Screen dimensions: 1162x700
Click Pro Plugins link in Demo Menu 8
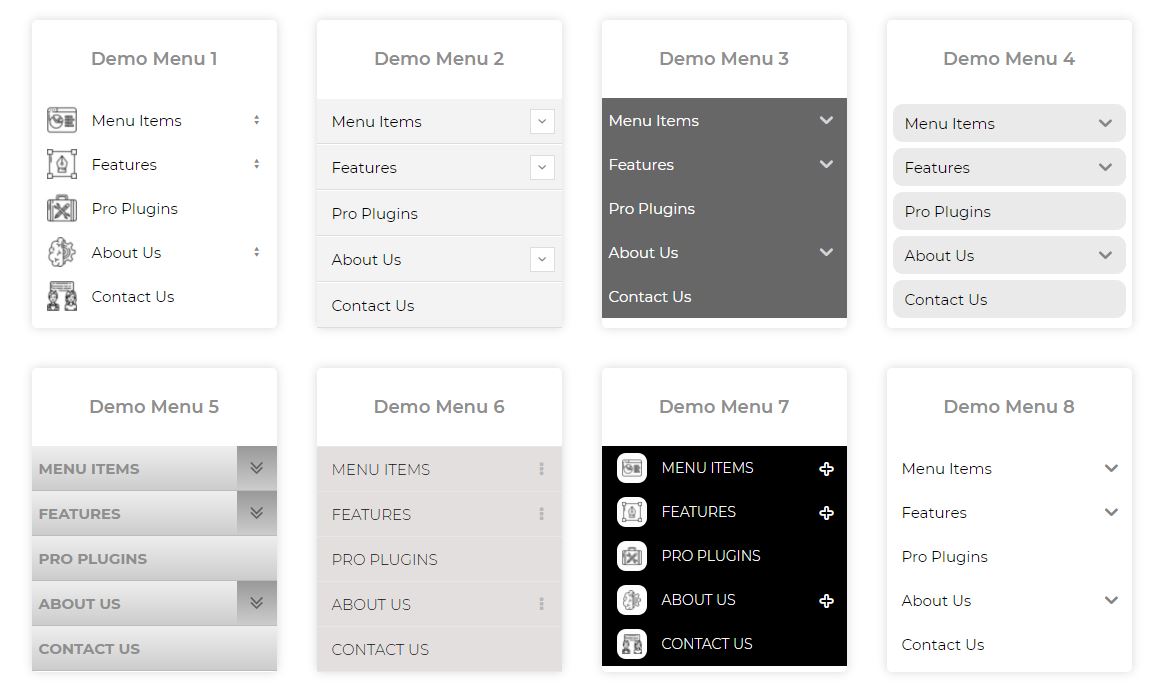tap(944, 556)
